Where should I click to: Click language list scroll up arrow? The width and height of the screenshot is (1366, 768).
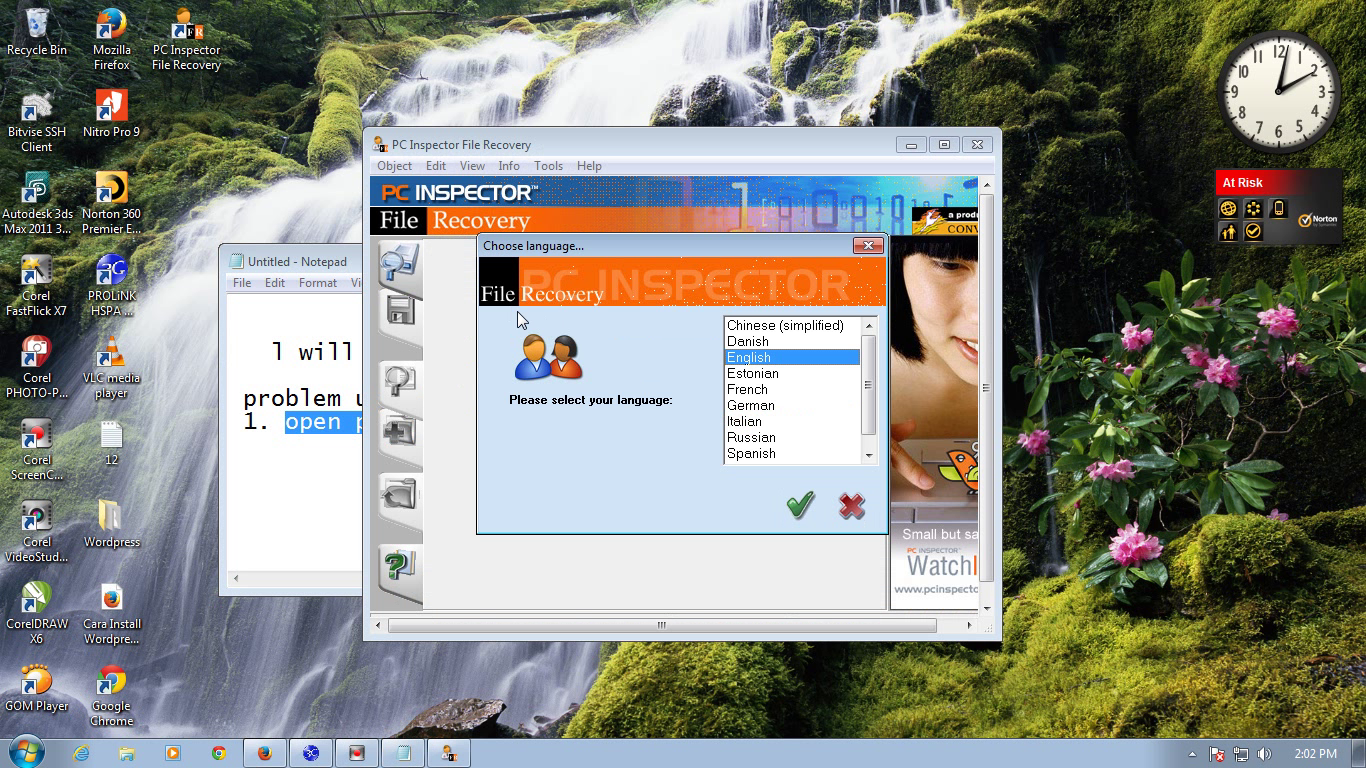868,326
